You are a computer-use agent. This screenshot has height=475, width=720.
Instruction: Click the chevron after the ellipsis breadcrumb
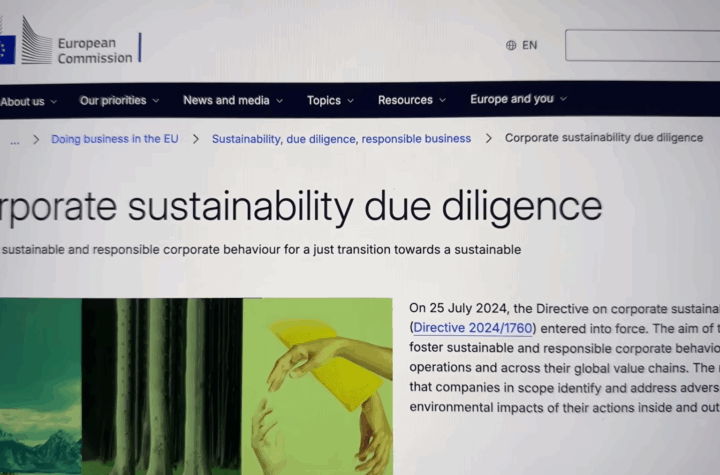pos(36,139)
